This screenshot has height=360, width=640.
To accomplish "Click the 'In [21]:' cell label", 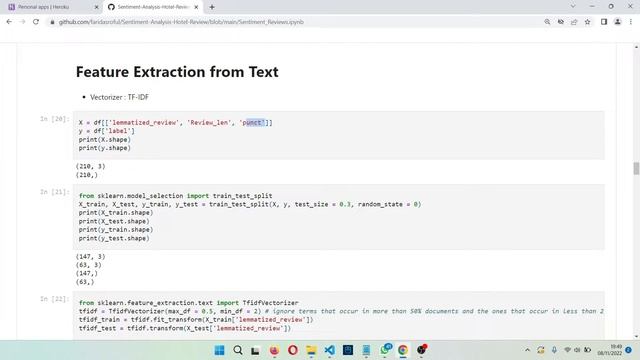I will pos(55,192).
